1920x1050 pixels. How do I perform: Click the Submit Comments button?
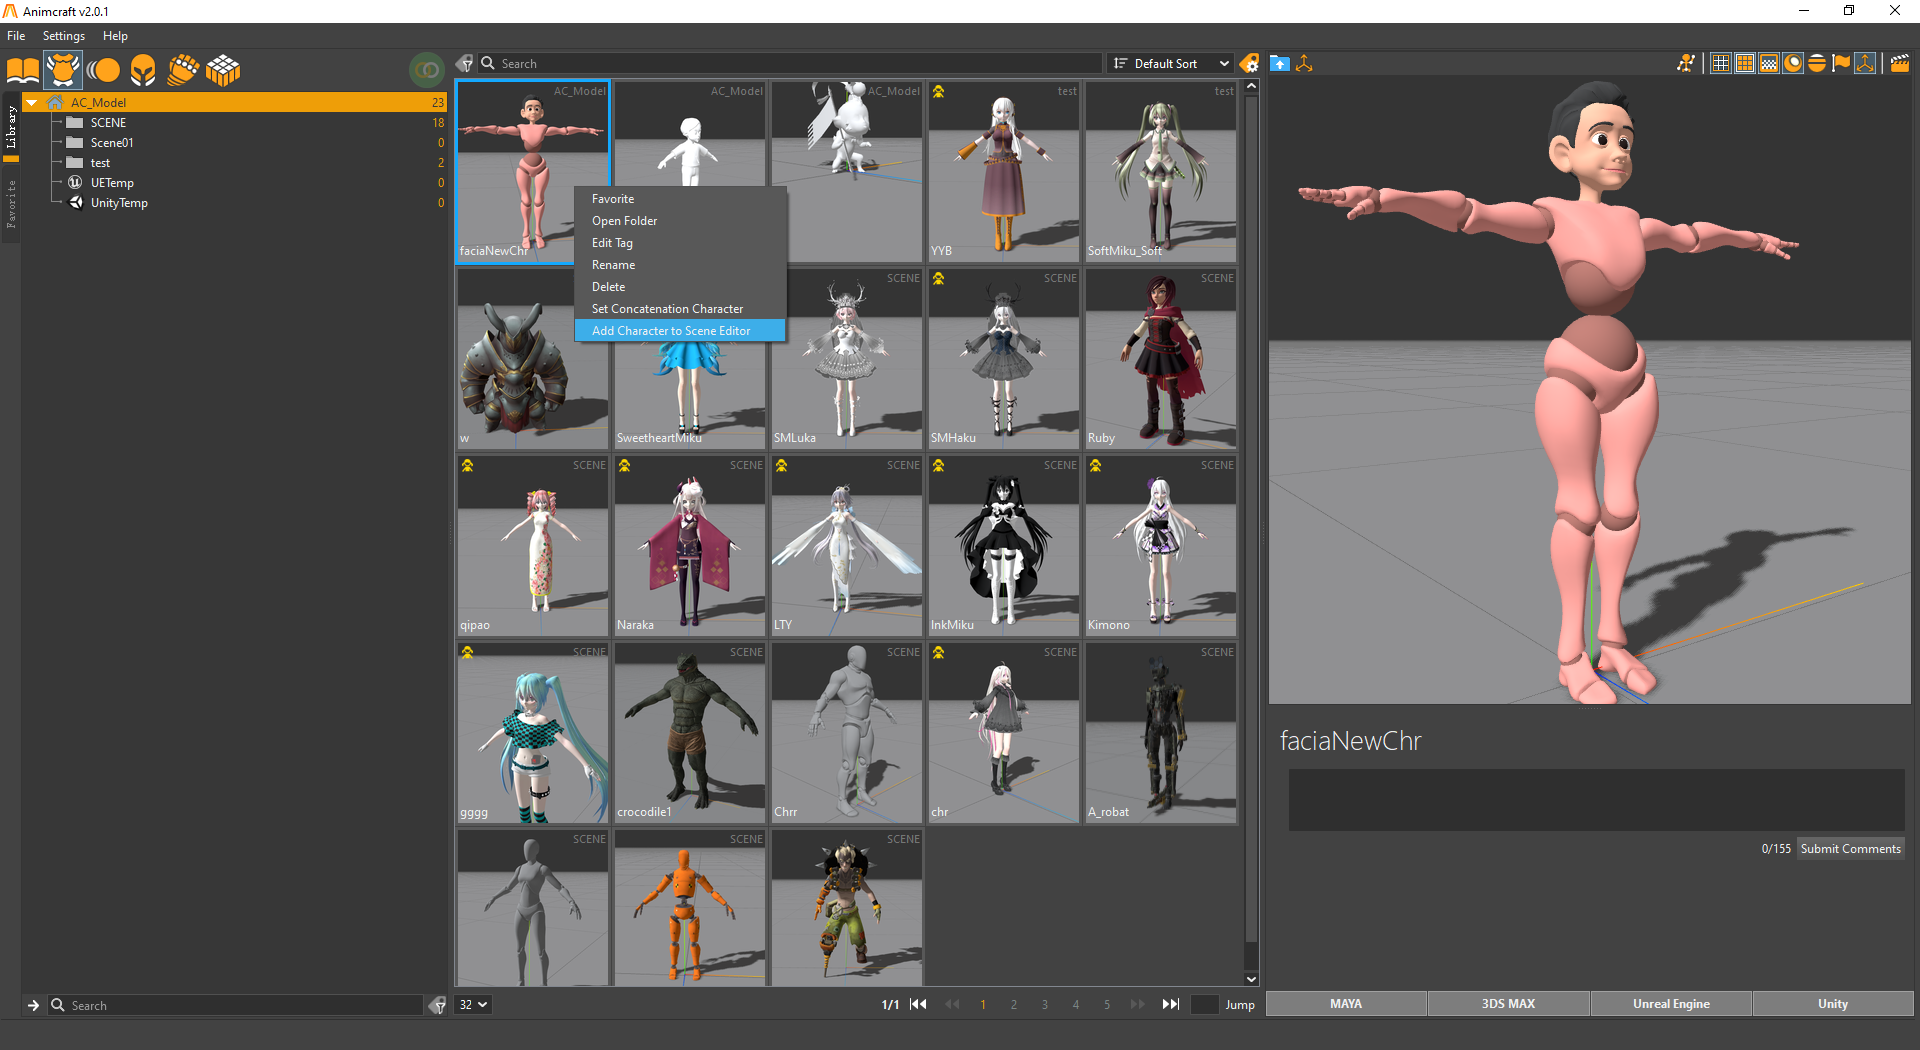(x=1850, y=849)
